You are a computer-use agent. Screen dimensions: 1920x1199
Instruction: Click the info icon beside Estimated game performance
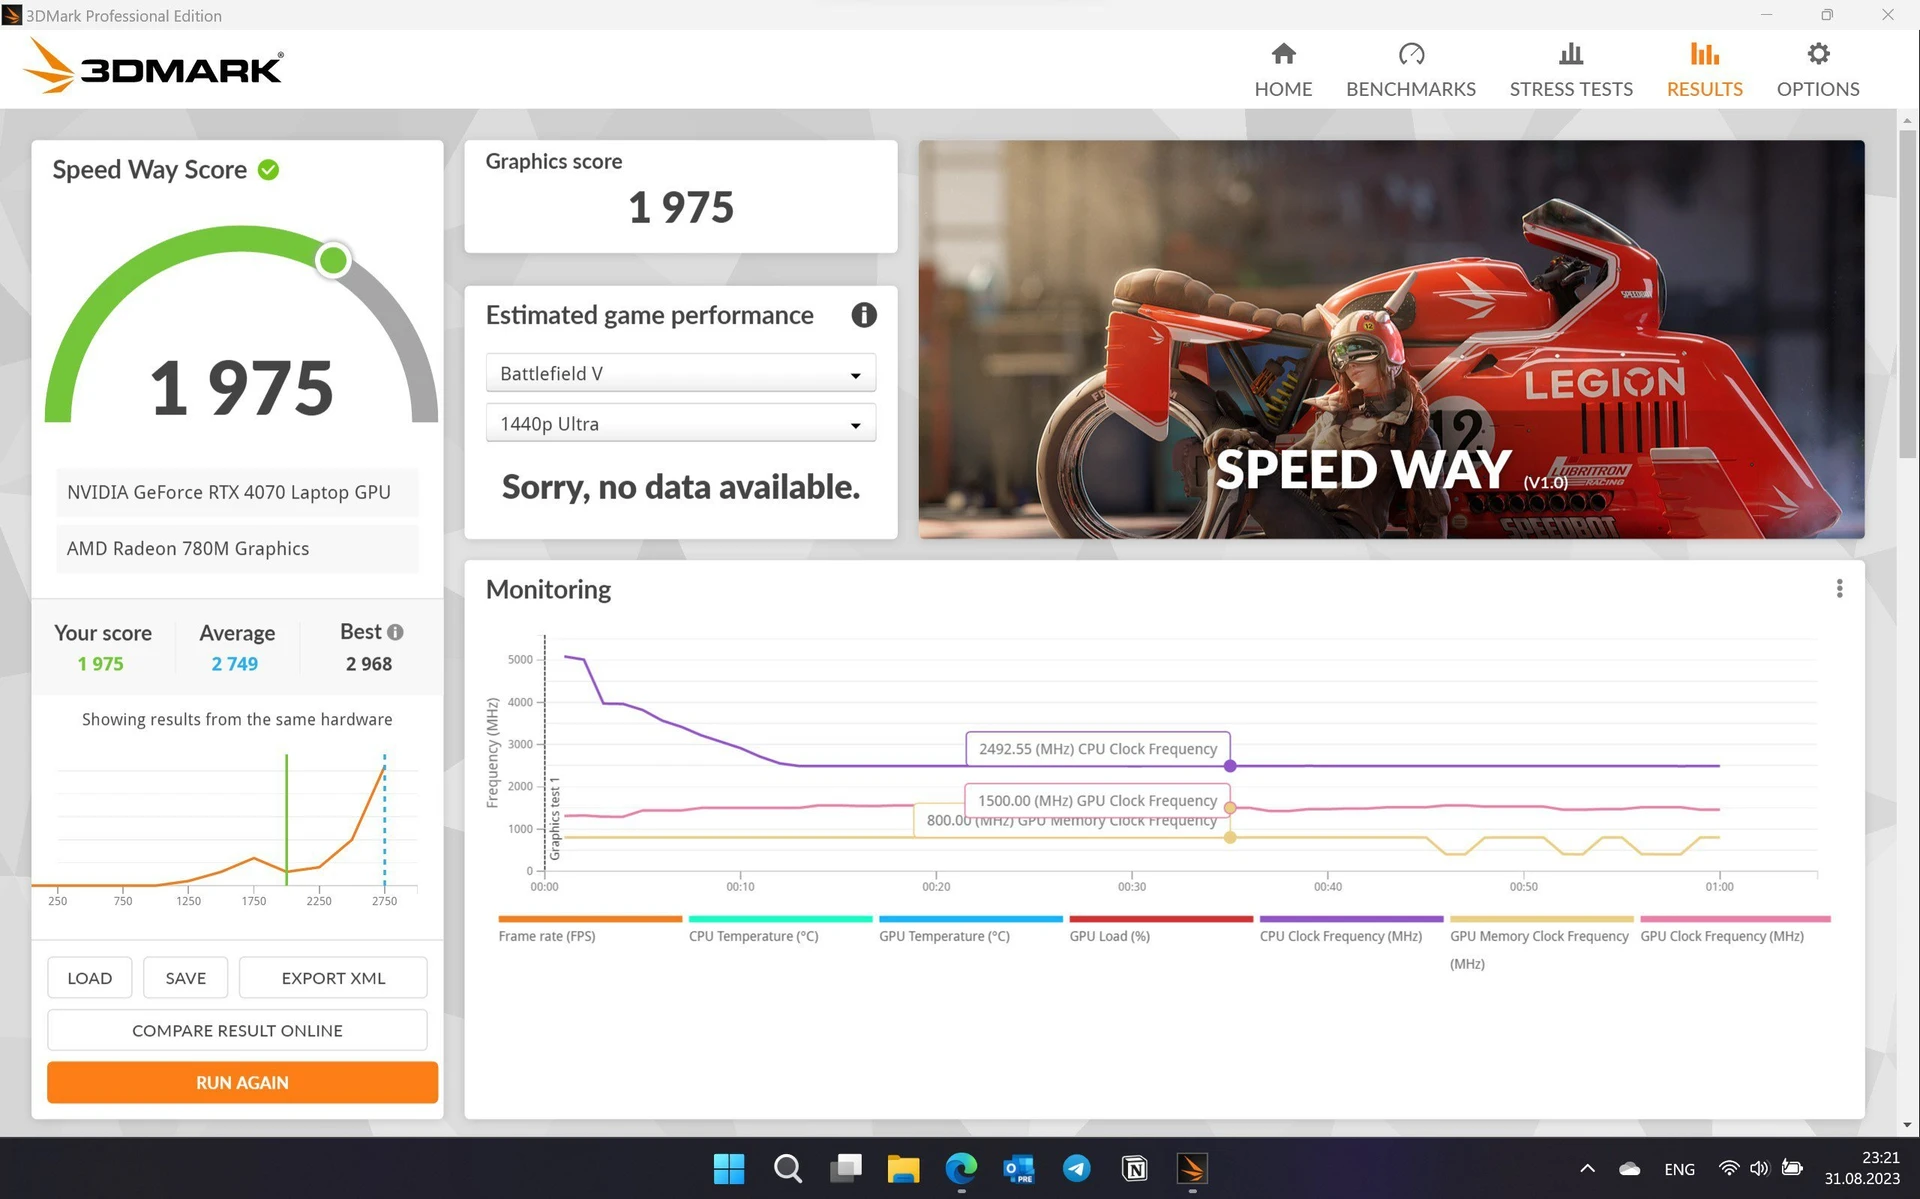[864, 315]
